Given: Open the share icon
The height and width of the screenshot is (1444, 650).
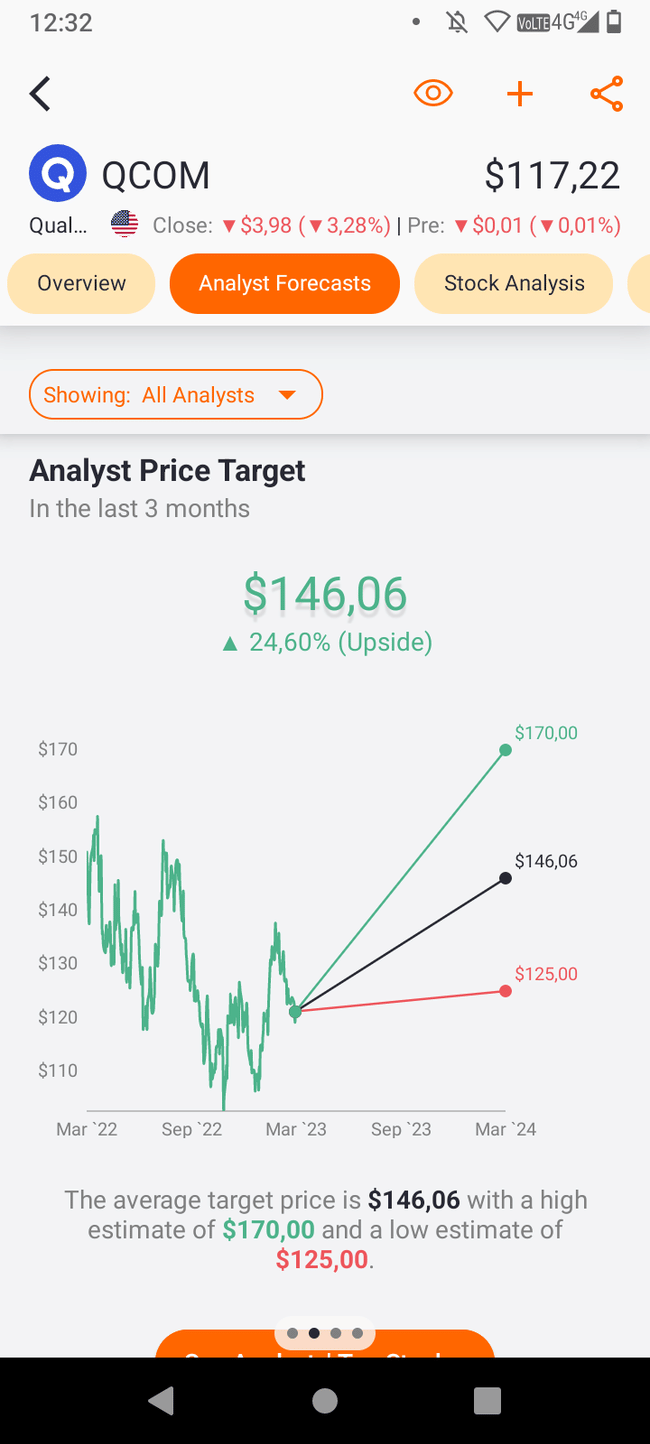Looking at the screenshot, I should [606, 94].
